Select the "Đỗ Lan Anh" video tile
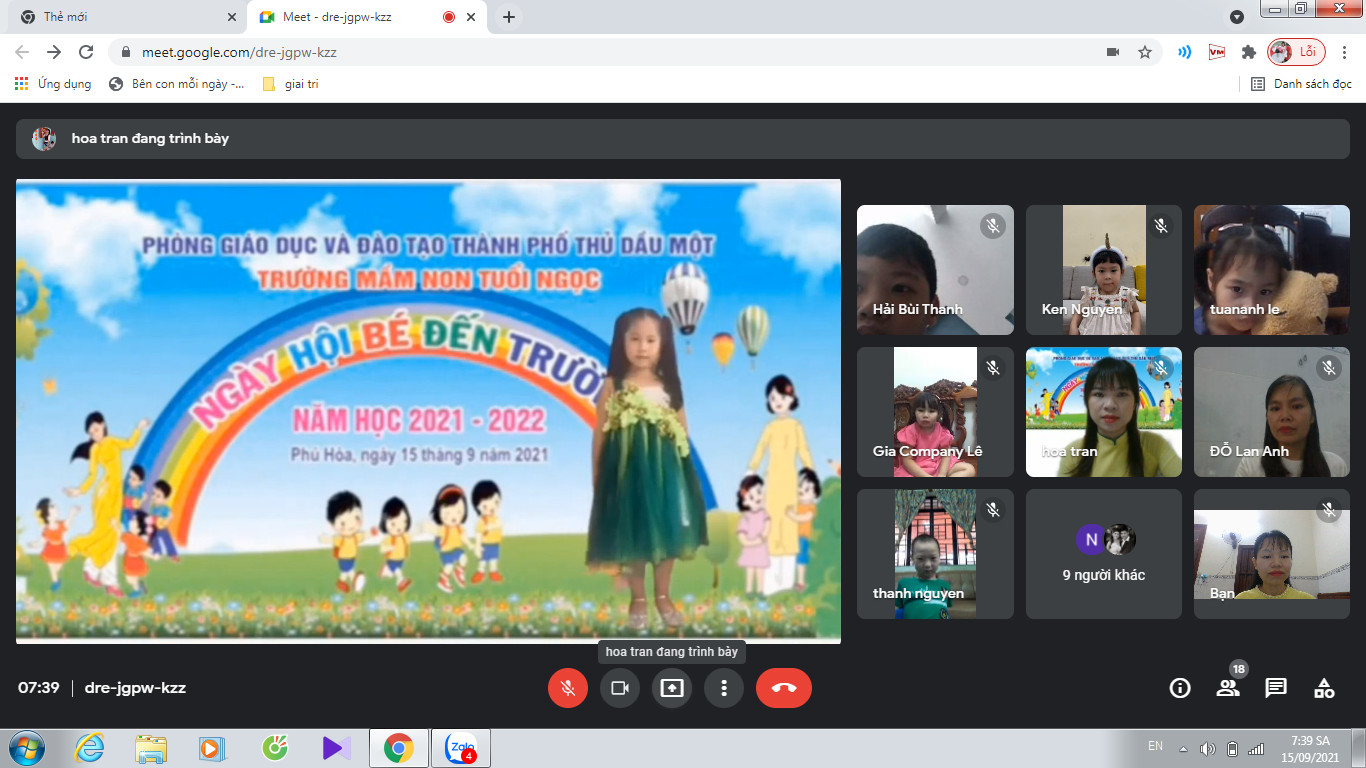 [x=1272, y=412]
